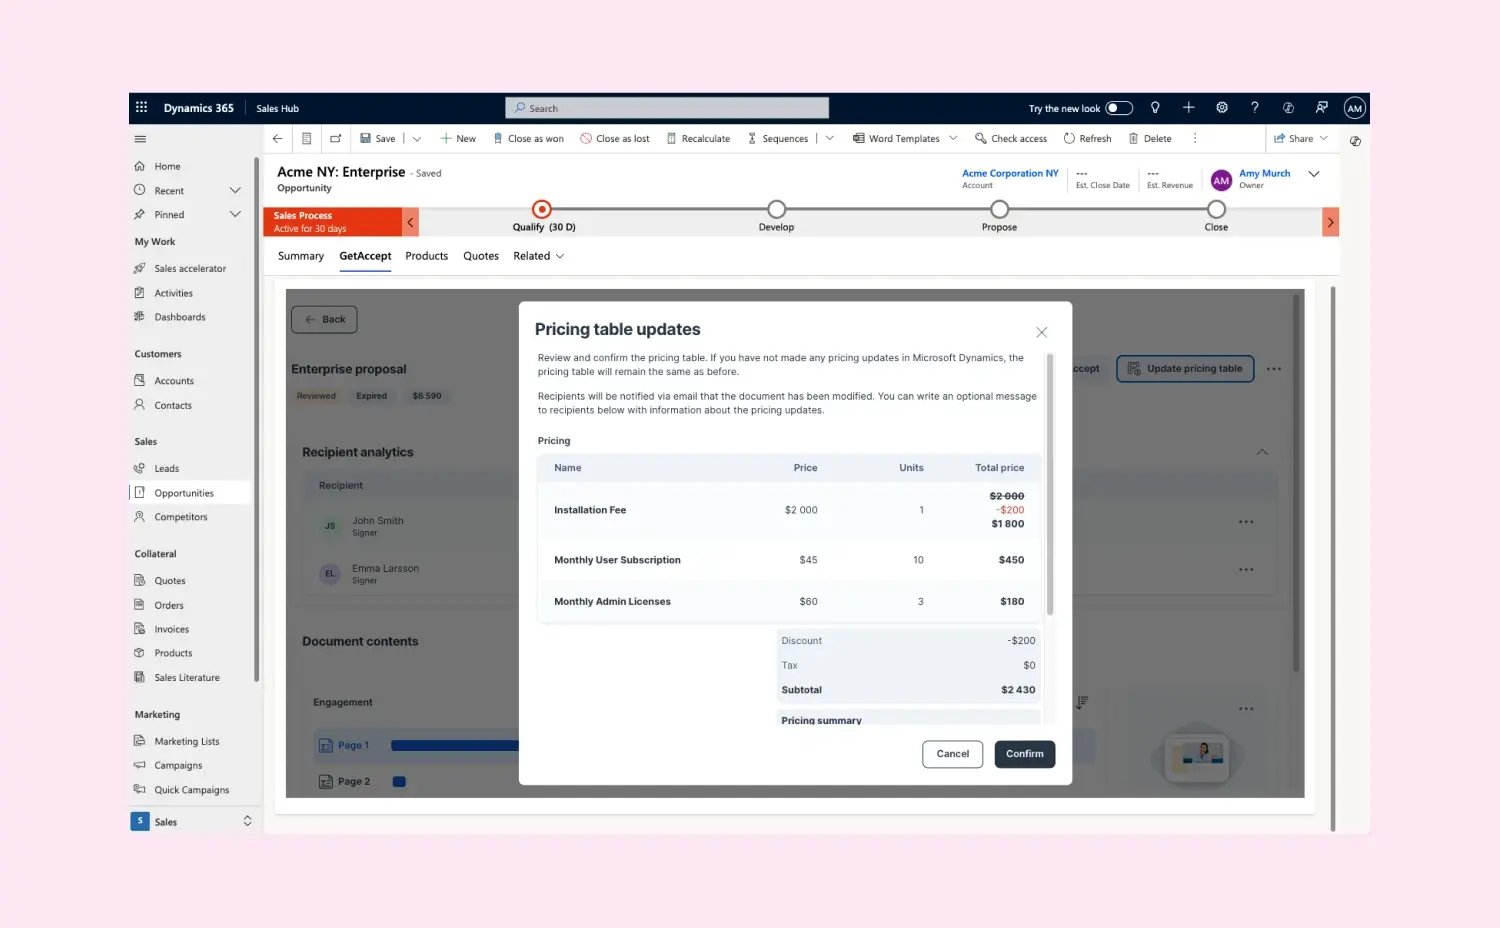1500x928 pixels.
Task: Open Dashboards in sidebar
Action: (x=179, y=317)
